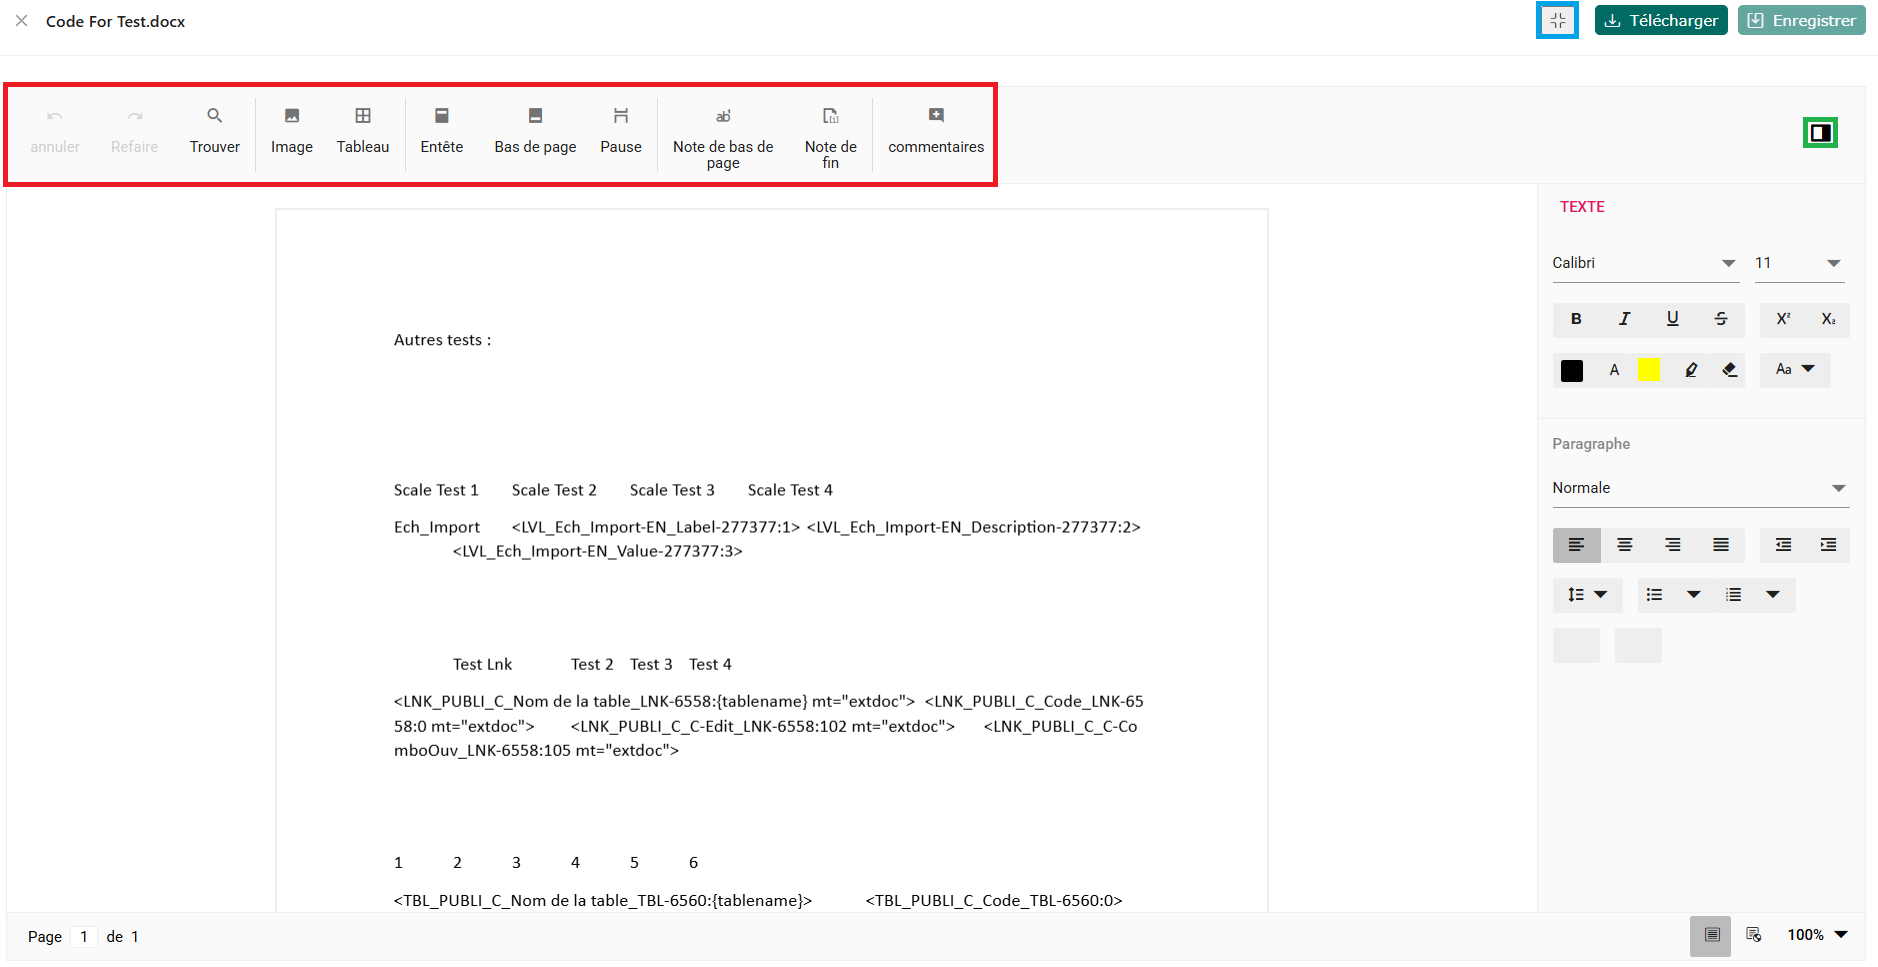Open the 100% zoom level dropdown
1878x967 pixels.
click(x=1817, y=935)
